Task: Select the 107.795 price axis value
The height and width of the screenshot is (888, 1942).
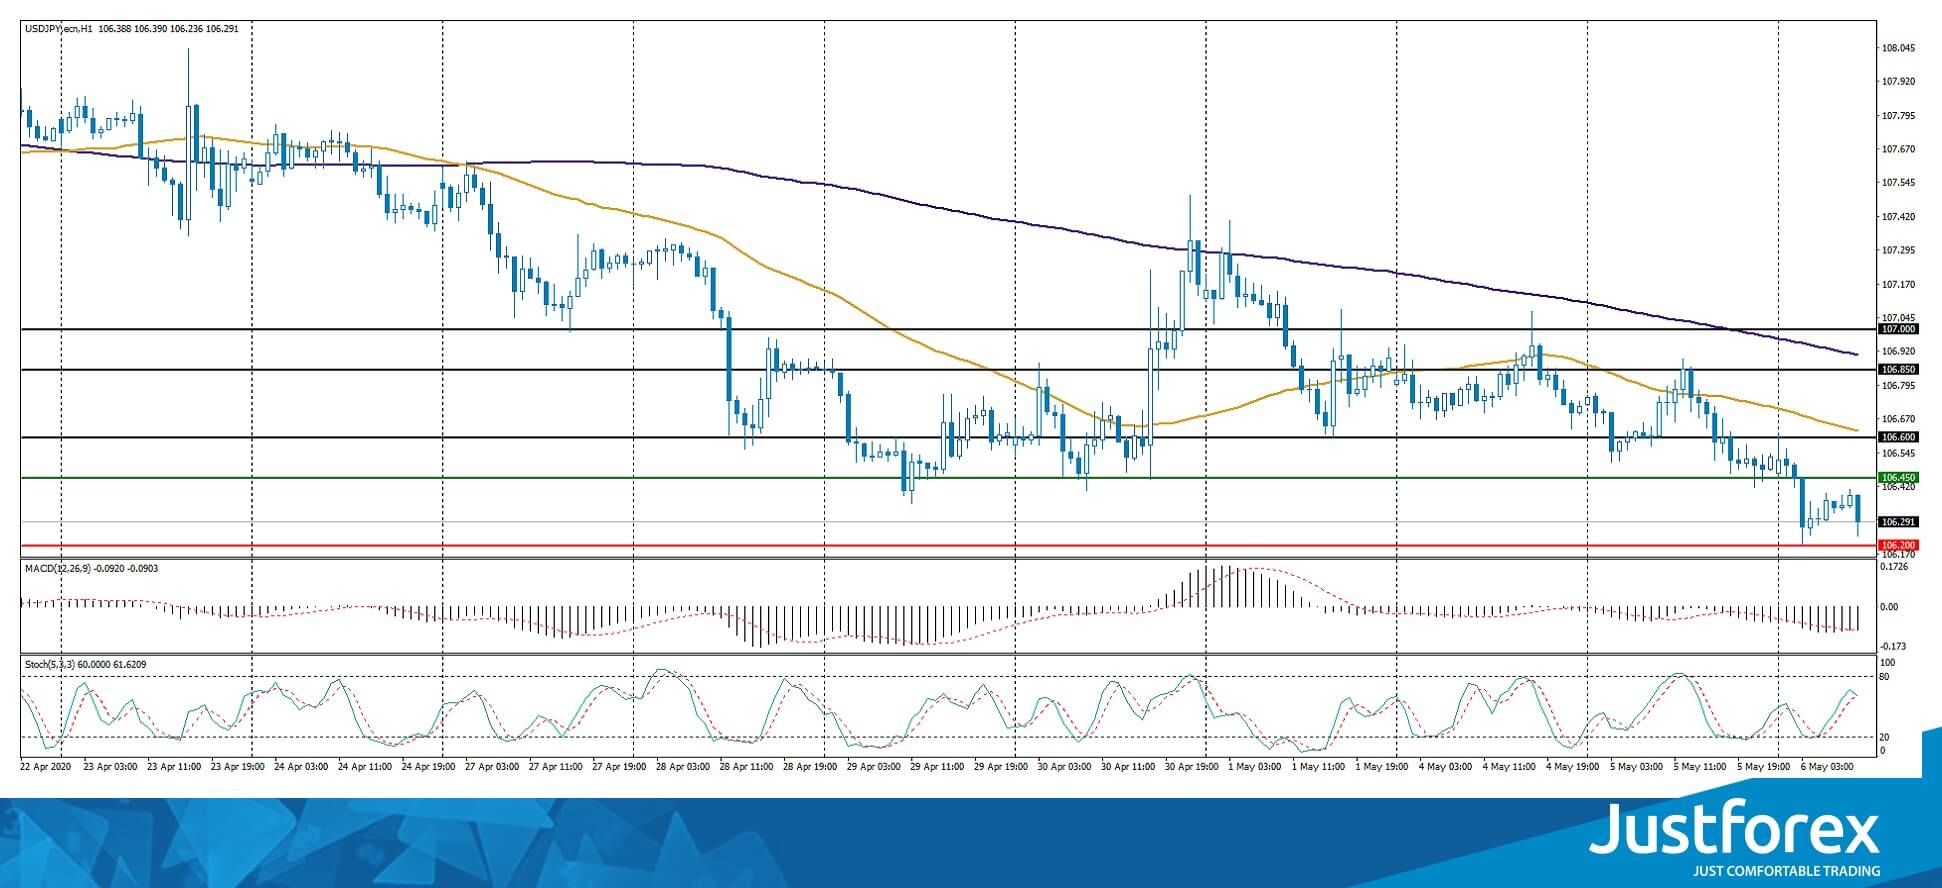Action: (x=1898, y=116)
